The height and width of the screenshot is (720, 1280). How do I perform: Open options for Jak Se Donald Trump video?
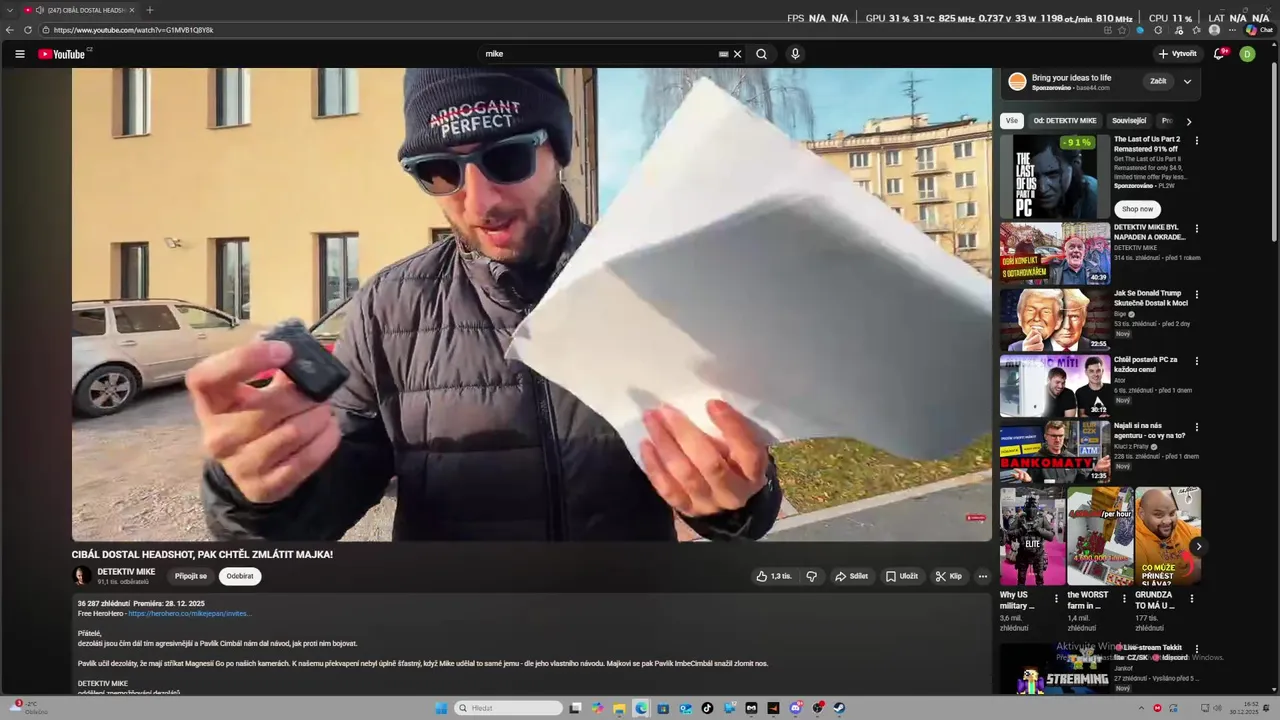tap(1196, 295)
